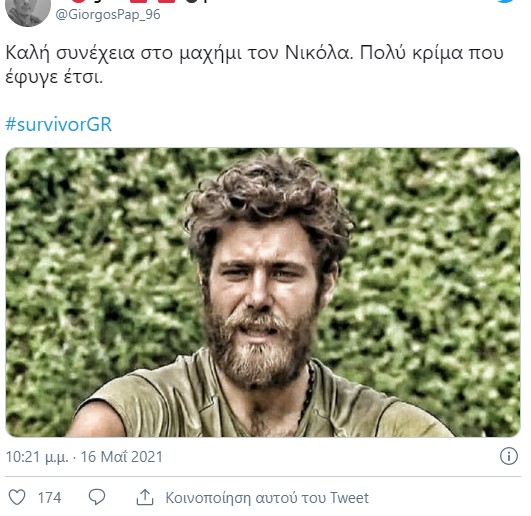Click the tweet time '10:21 μ.μ.'
This screenshot has width=531, height=516.
37,457
